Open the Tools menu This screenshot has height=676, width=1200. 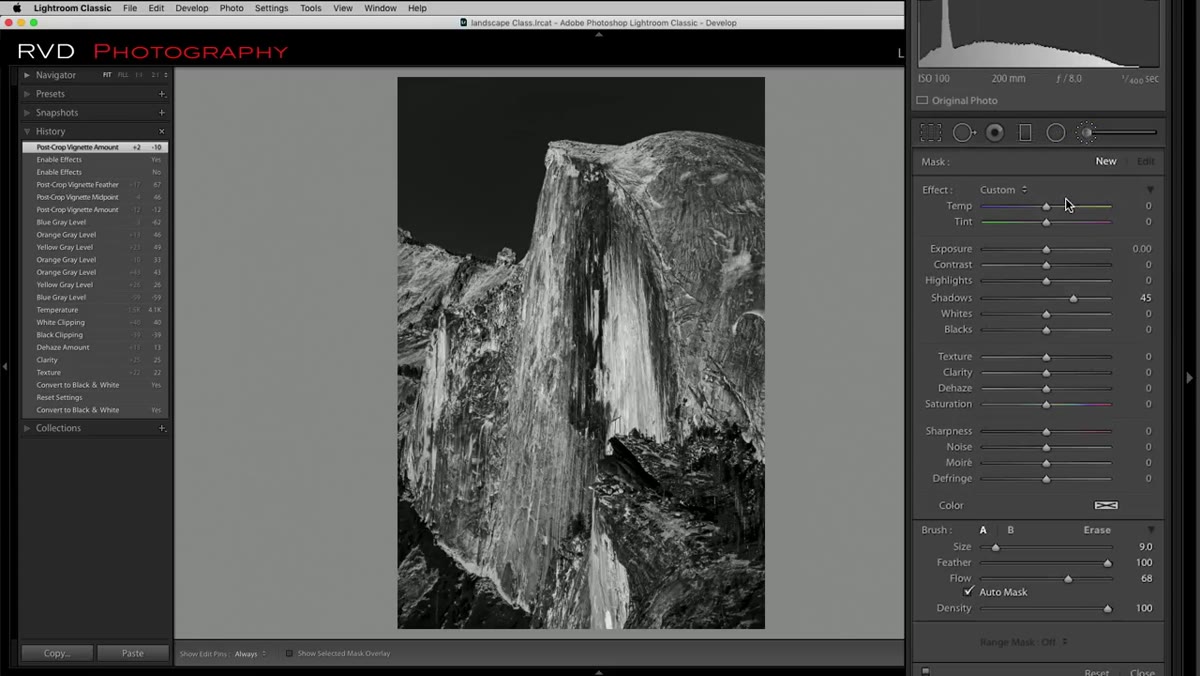311,8
